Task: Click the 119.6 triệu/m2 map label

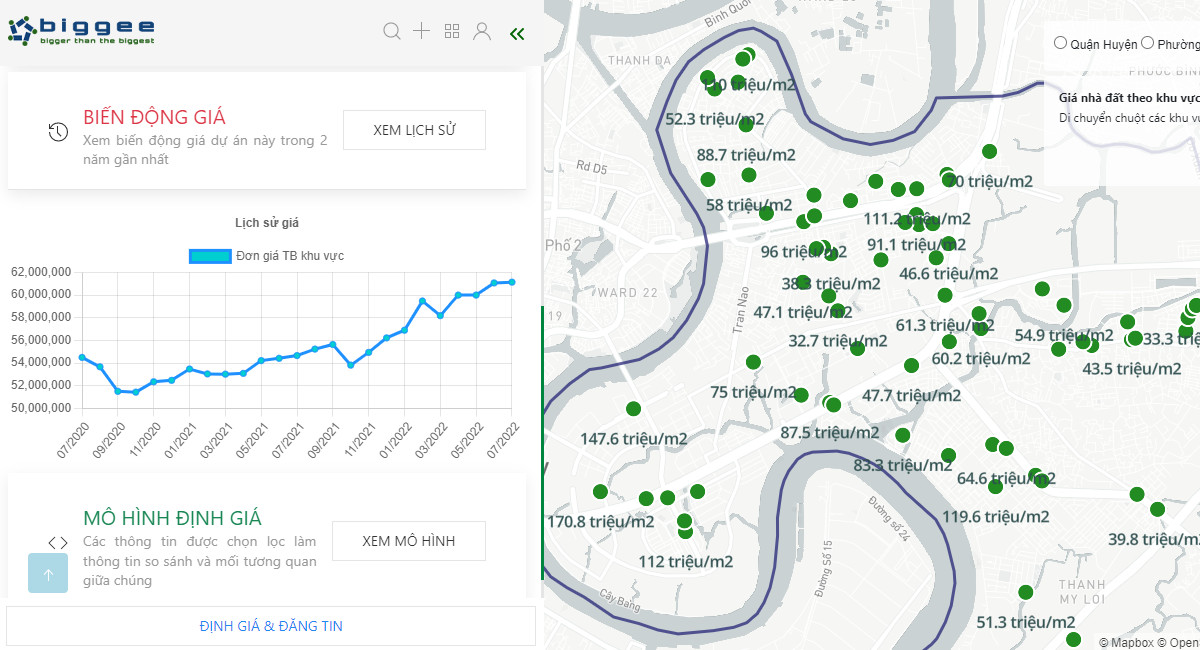Action: point(996,517)
